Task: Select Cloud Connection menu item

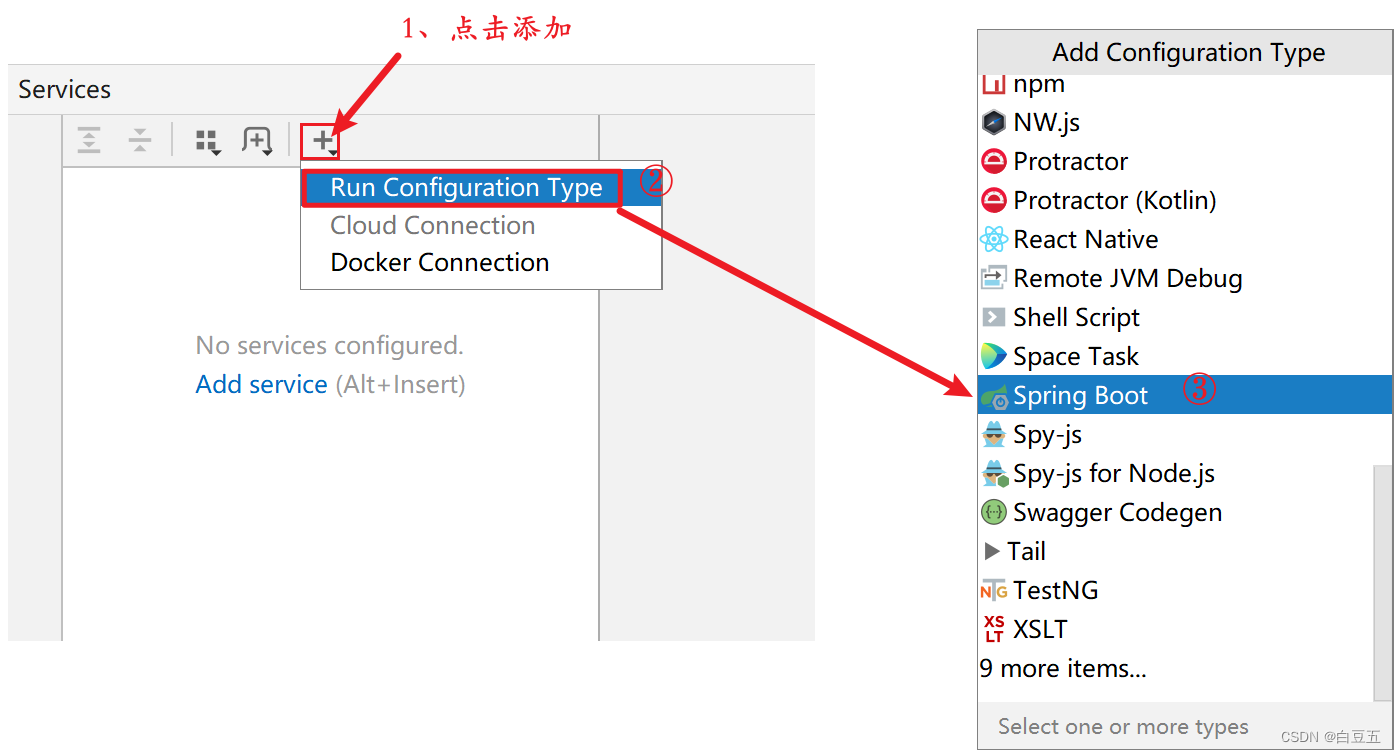Action: click(x=481, y=225)
